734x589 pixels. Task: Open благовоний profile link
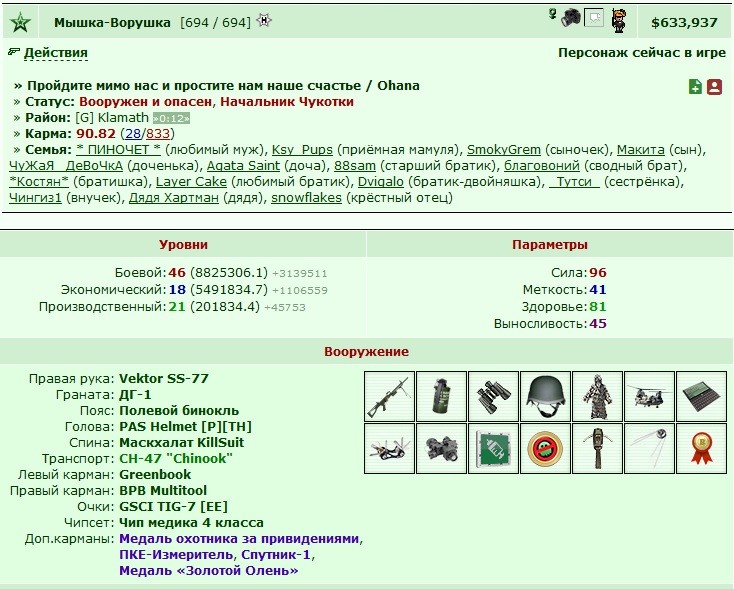pos(542,166)
